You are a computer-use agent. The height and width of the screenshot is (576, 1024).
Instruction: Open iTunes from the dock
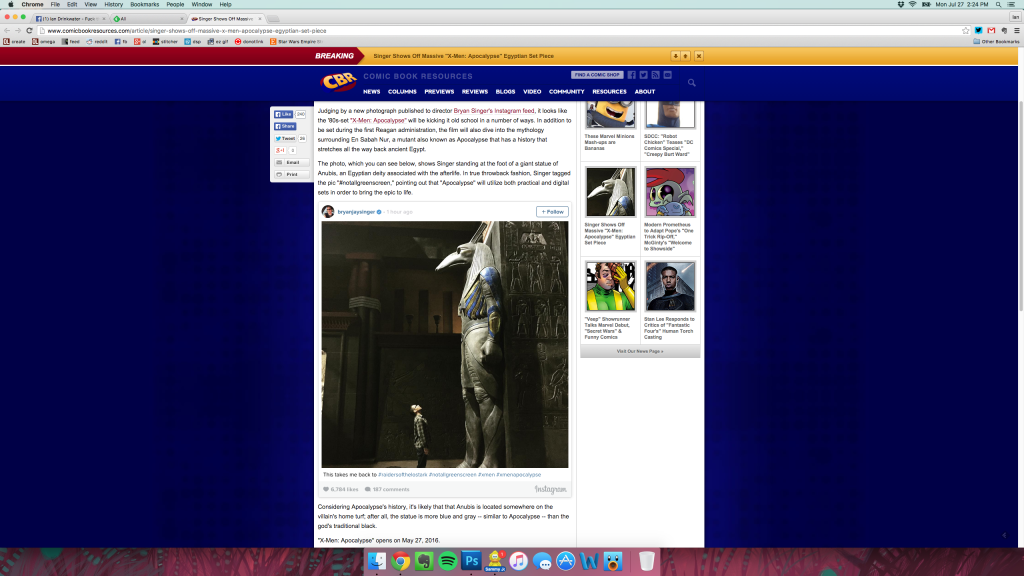tap(519, 561)
